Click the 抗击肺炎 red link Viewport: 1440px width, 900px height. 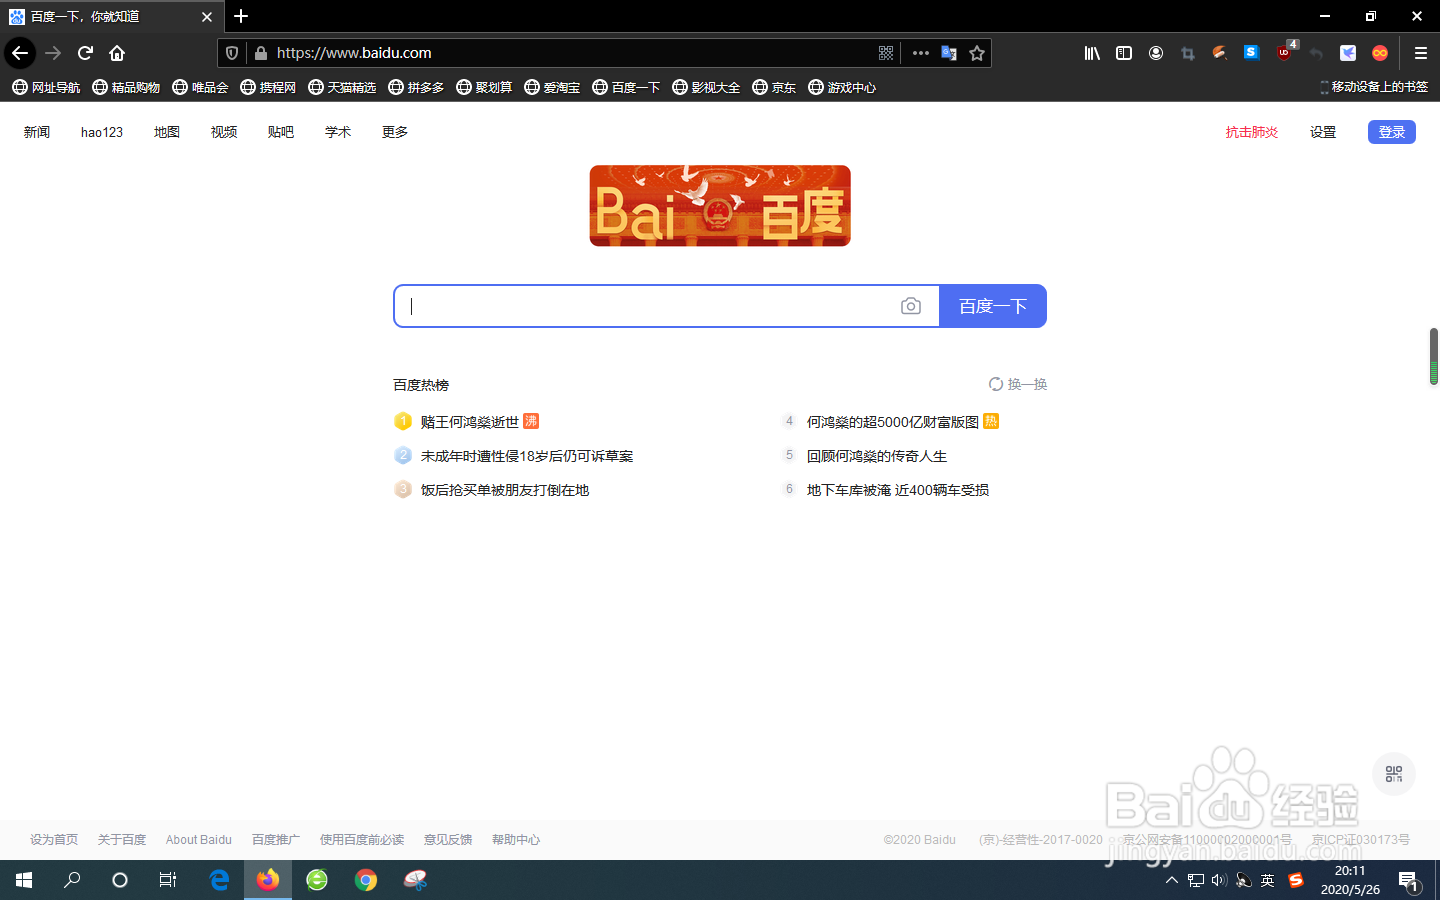(x=1252, y=132)
